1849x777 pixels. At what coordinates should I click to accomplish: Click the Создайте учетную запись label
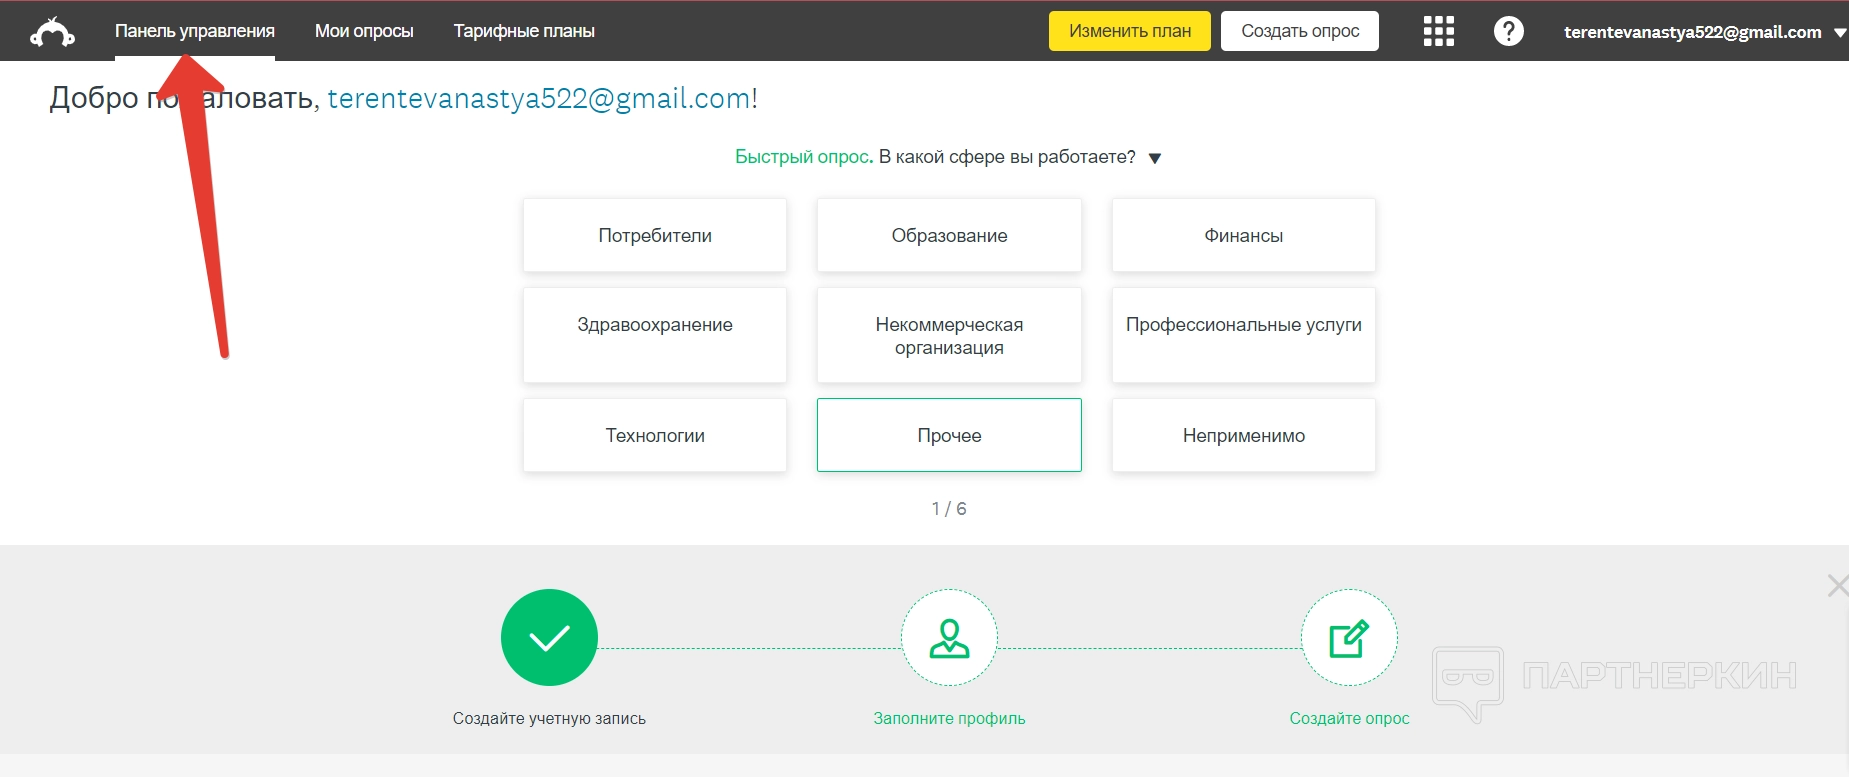tap(549, 718)
